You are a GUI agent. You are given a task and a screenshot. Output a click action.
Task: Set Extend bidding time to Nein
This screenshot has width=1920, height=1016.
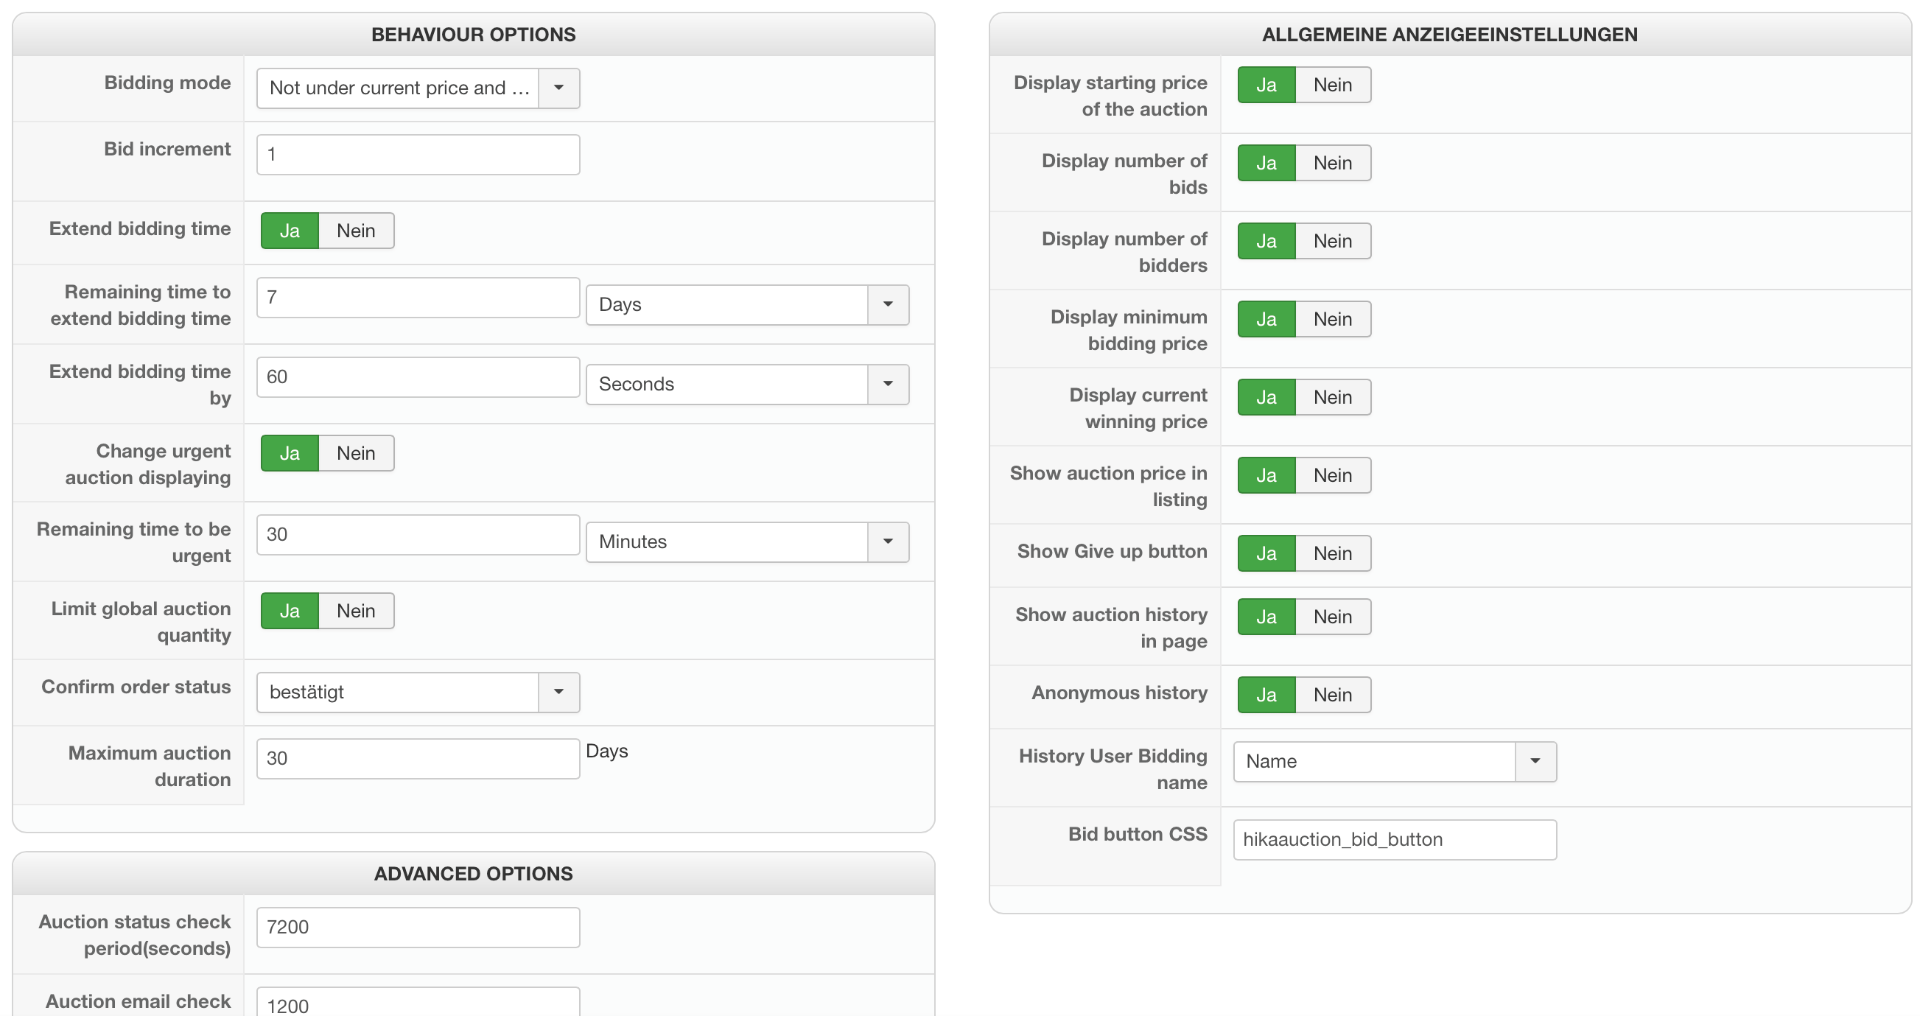[x=356, y=231]
